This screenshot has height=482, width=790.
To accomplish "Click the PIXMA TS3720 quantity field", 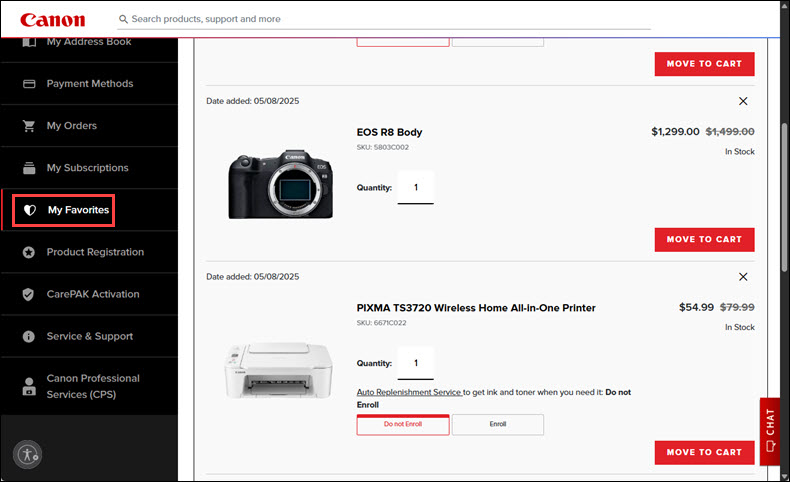I will [x=416, y=363].
